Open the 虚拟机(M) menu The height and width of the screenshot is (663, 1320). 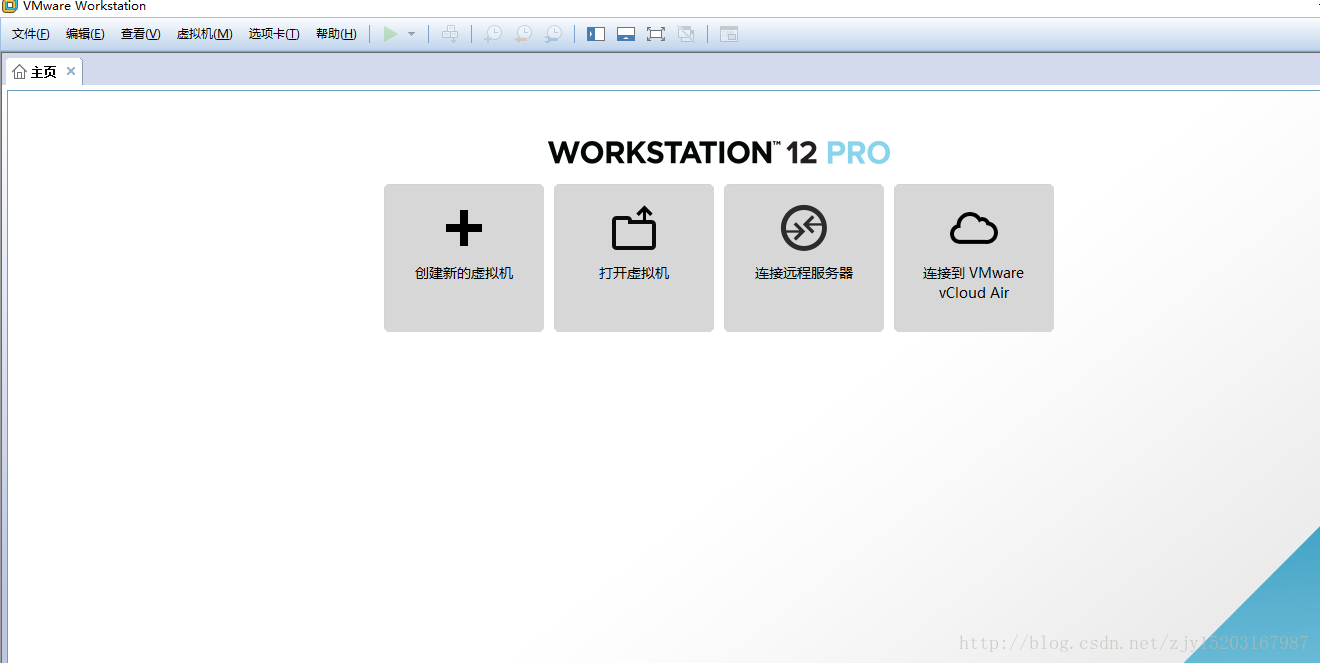(205, 34)
